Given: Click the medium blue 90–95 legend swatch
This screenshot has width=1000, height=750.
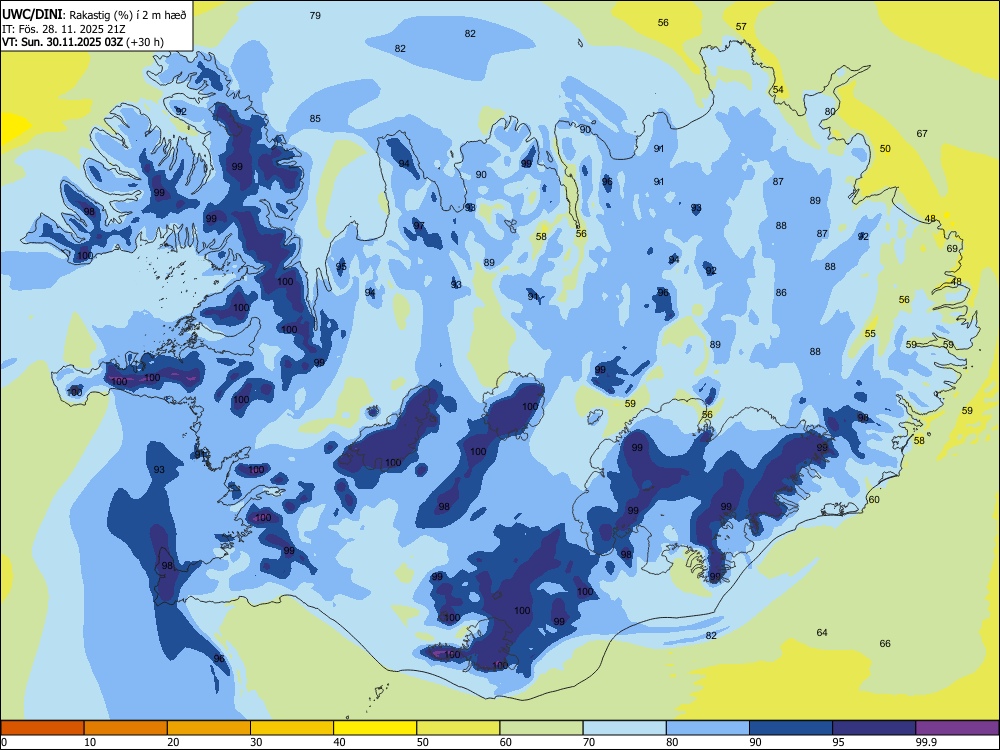Looking at the screenshot, I should click(791, 728).
